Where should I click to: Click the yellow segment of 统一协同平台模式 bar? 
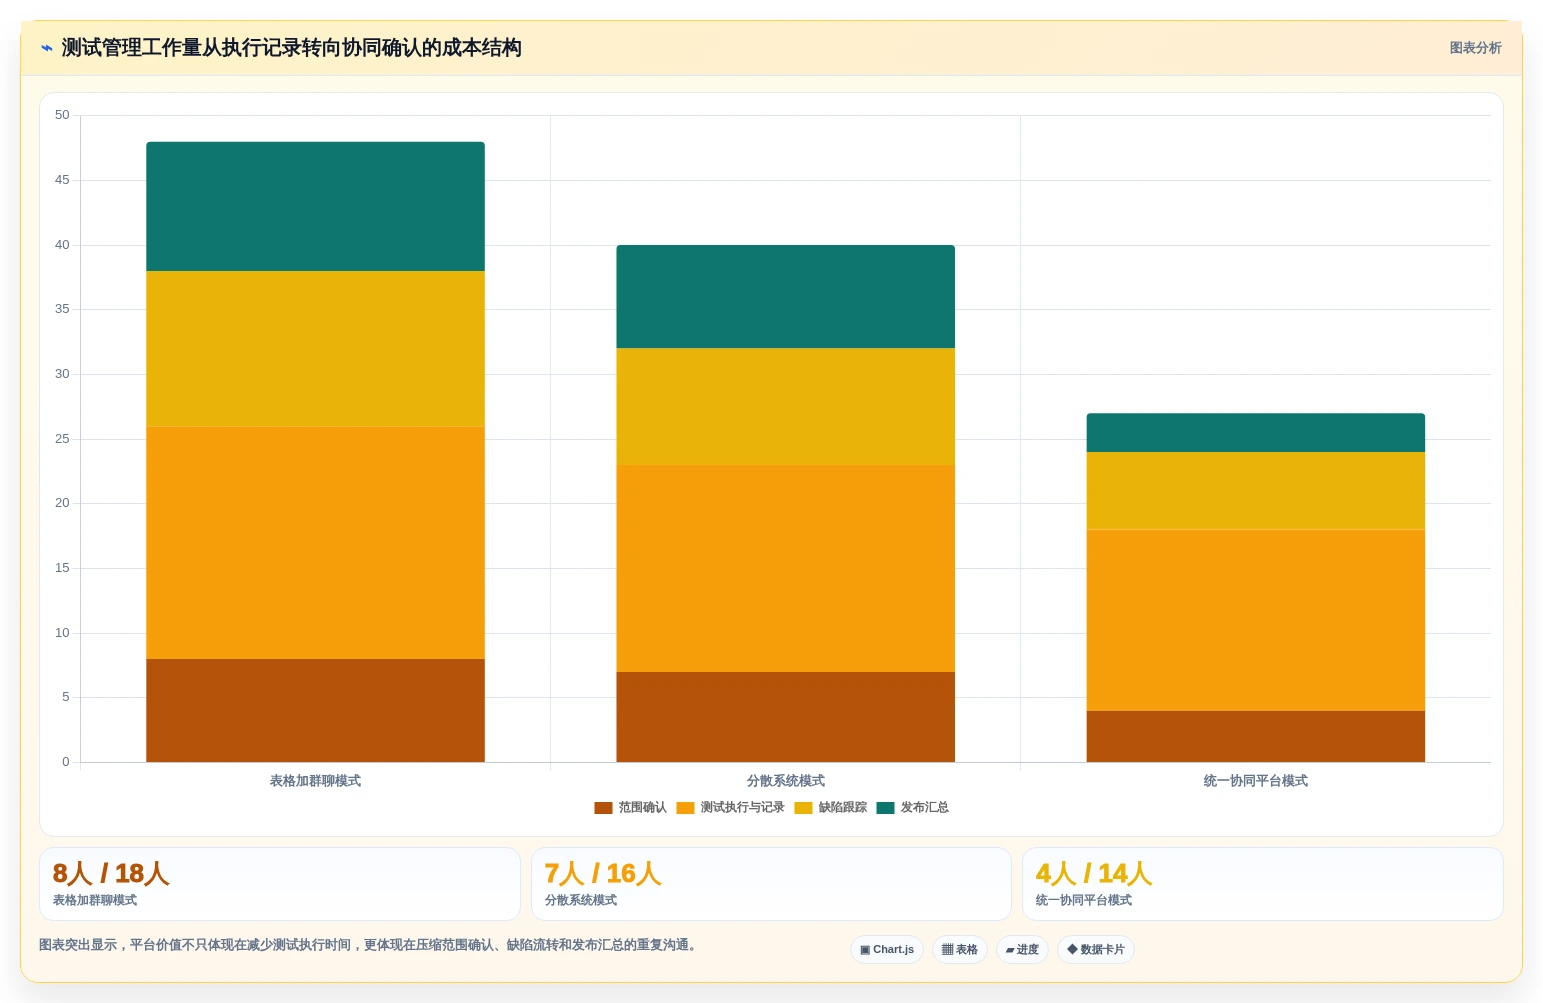(1255, 491)
